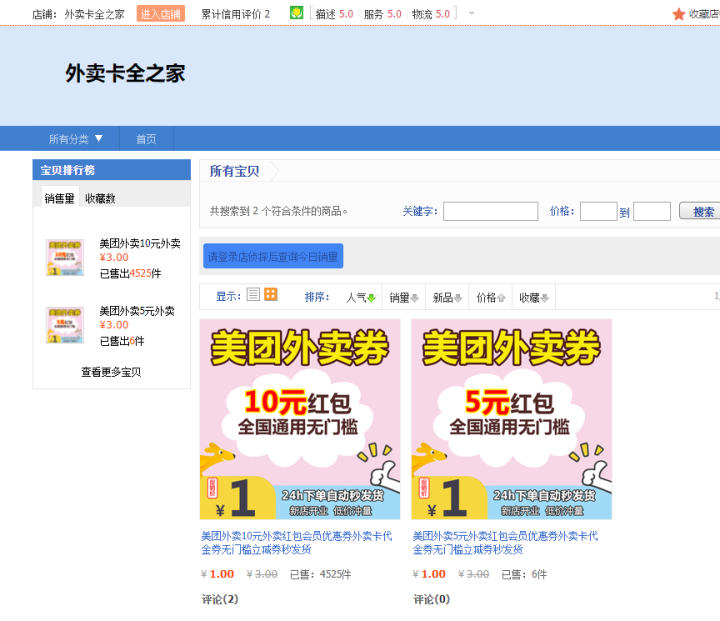Click 描述 5.0 rating score
The height and width of the screenshot is (621, 720).
click(x=334, y=14)
